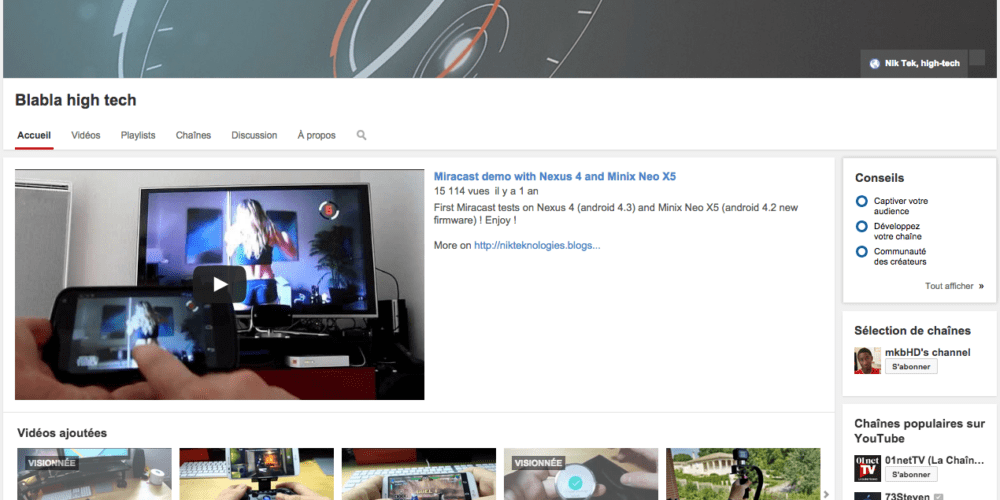Screen dimensions: 1000x500
Task: Open mkbHD's channel name link
Action: tap(927, 352)
